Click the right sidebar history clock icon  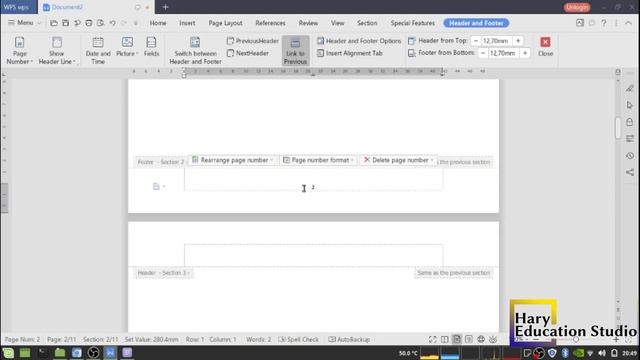click(x=630, y=156)
